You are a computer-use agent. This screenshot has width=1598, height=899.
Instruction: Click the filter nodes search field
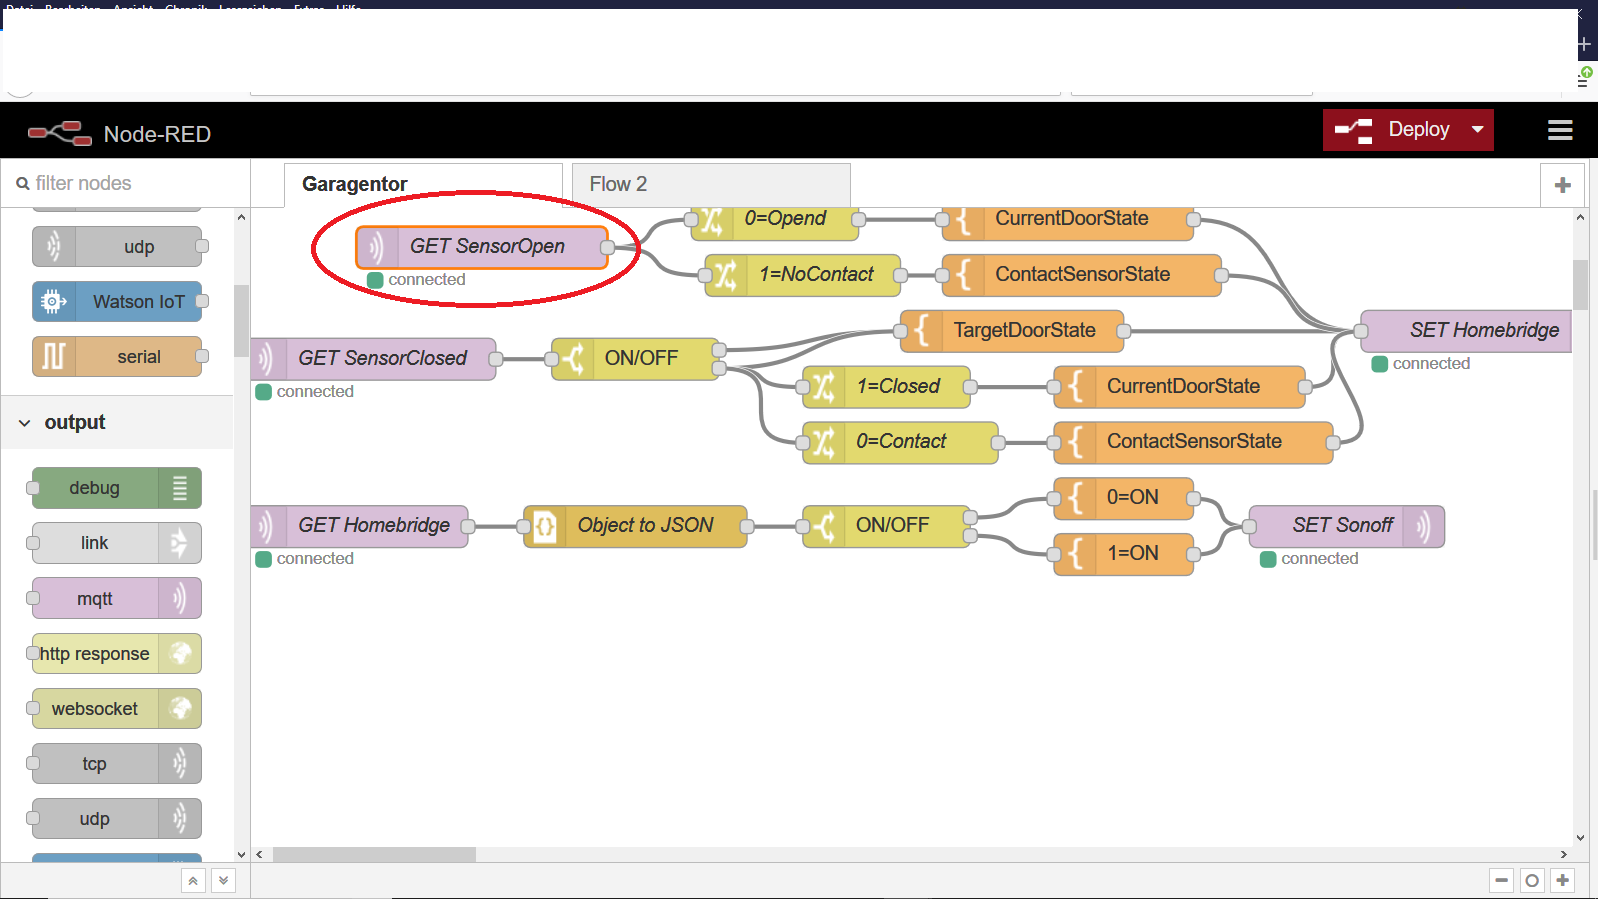point(130,183)
